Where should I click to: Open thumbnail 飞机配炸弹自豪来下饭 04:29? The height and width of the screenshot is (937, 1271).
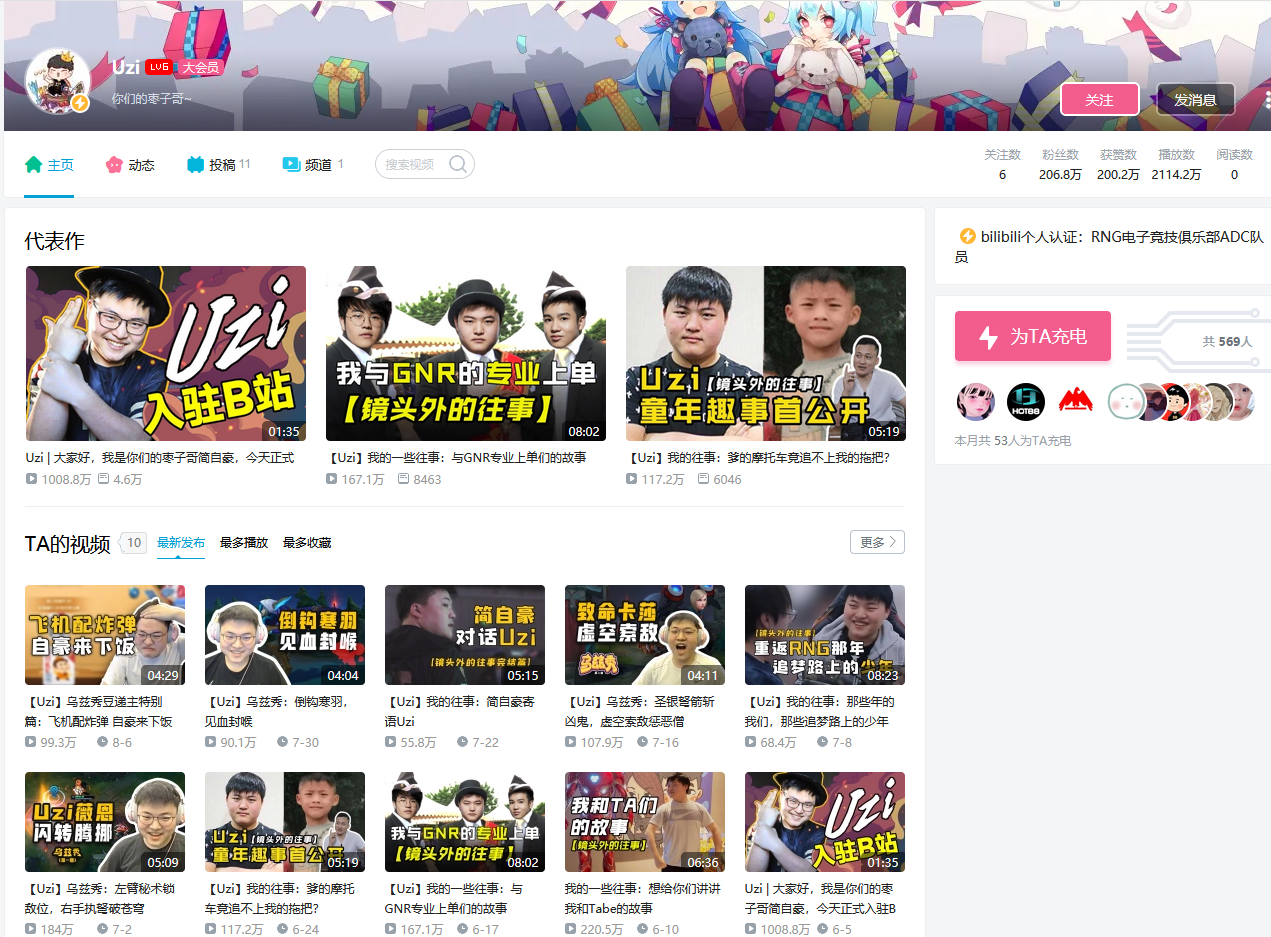click(x=105, y=635)
